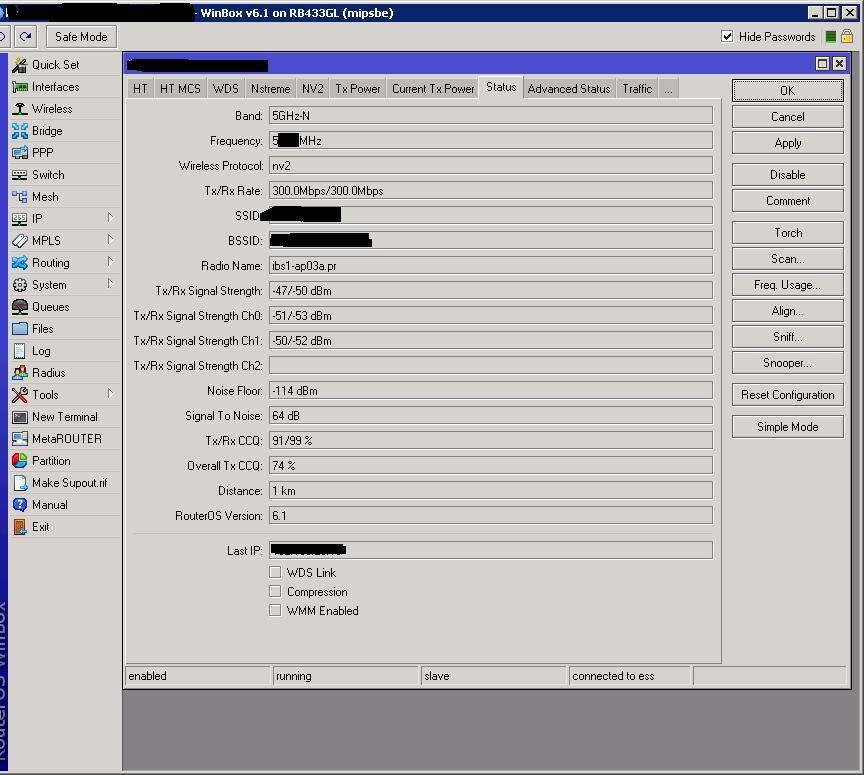Open the Bridge menu icon

[20, 131]
